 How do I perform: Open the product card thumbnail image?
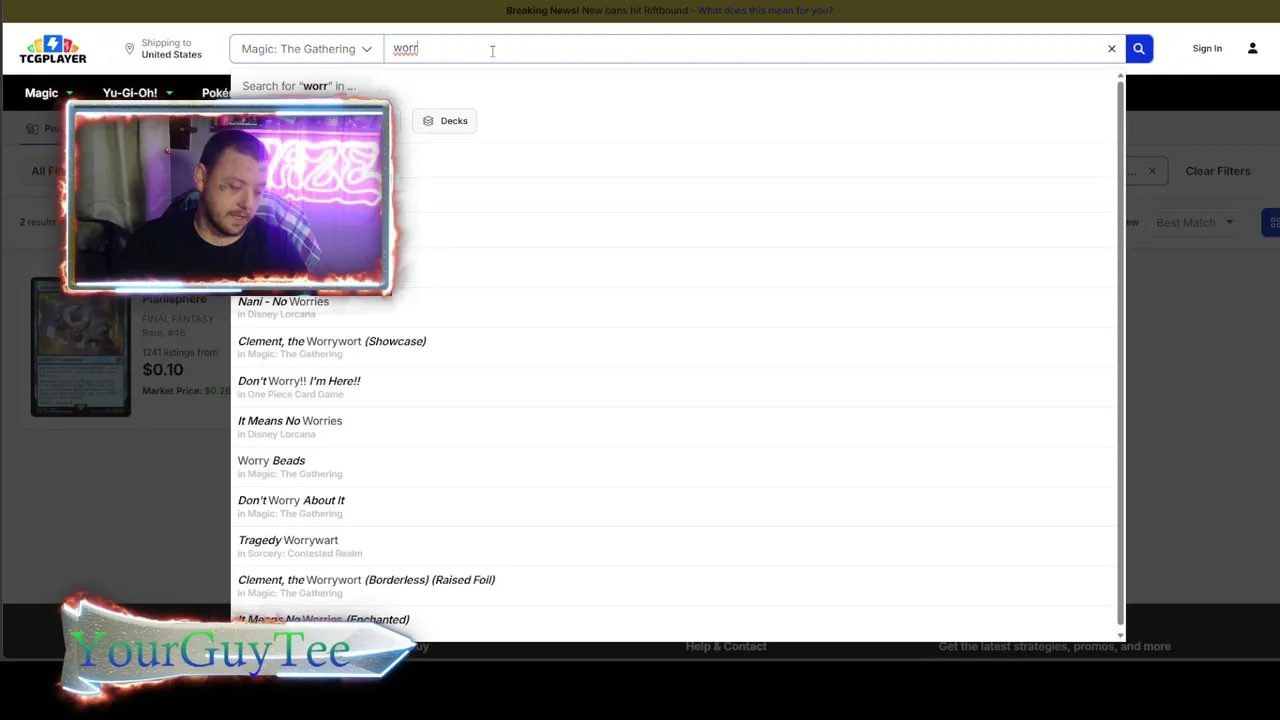point(80,347)
